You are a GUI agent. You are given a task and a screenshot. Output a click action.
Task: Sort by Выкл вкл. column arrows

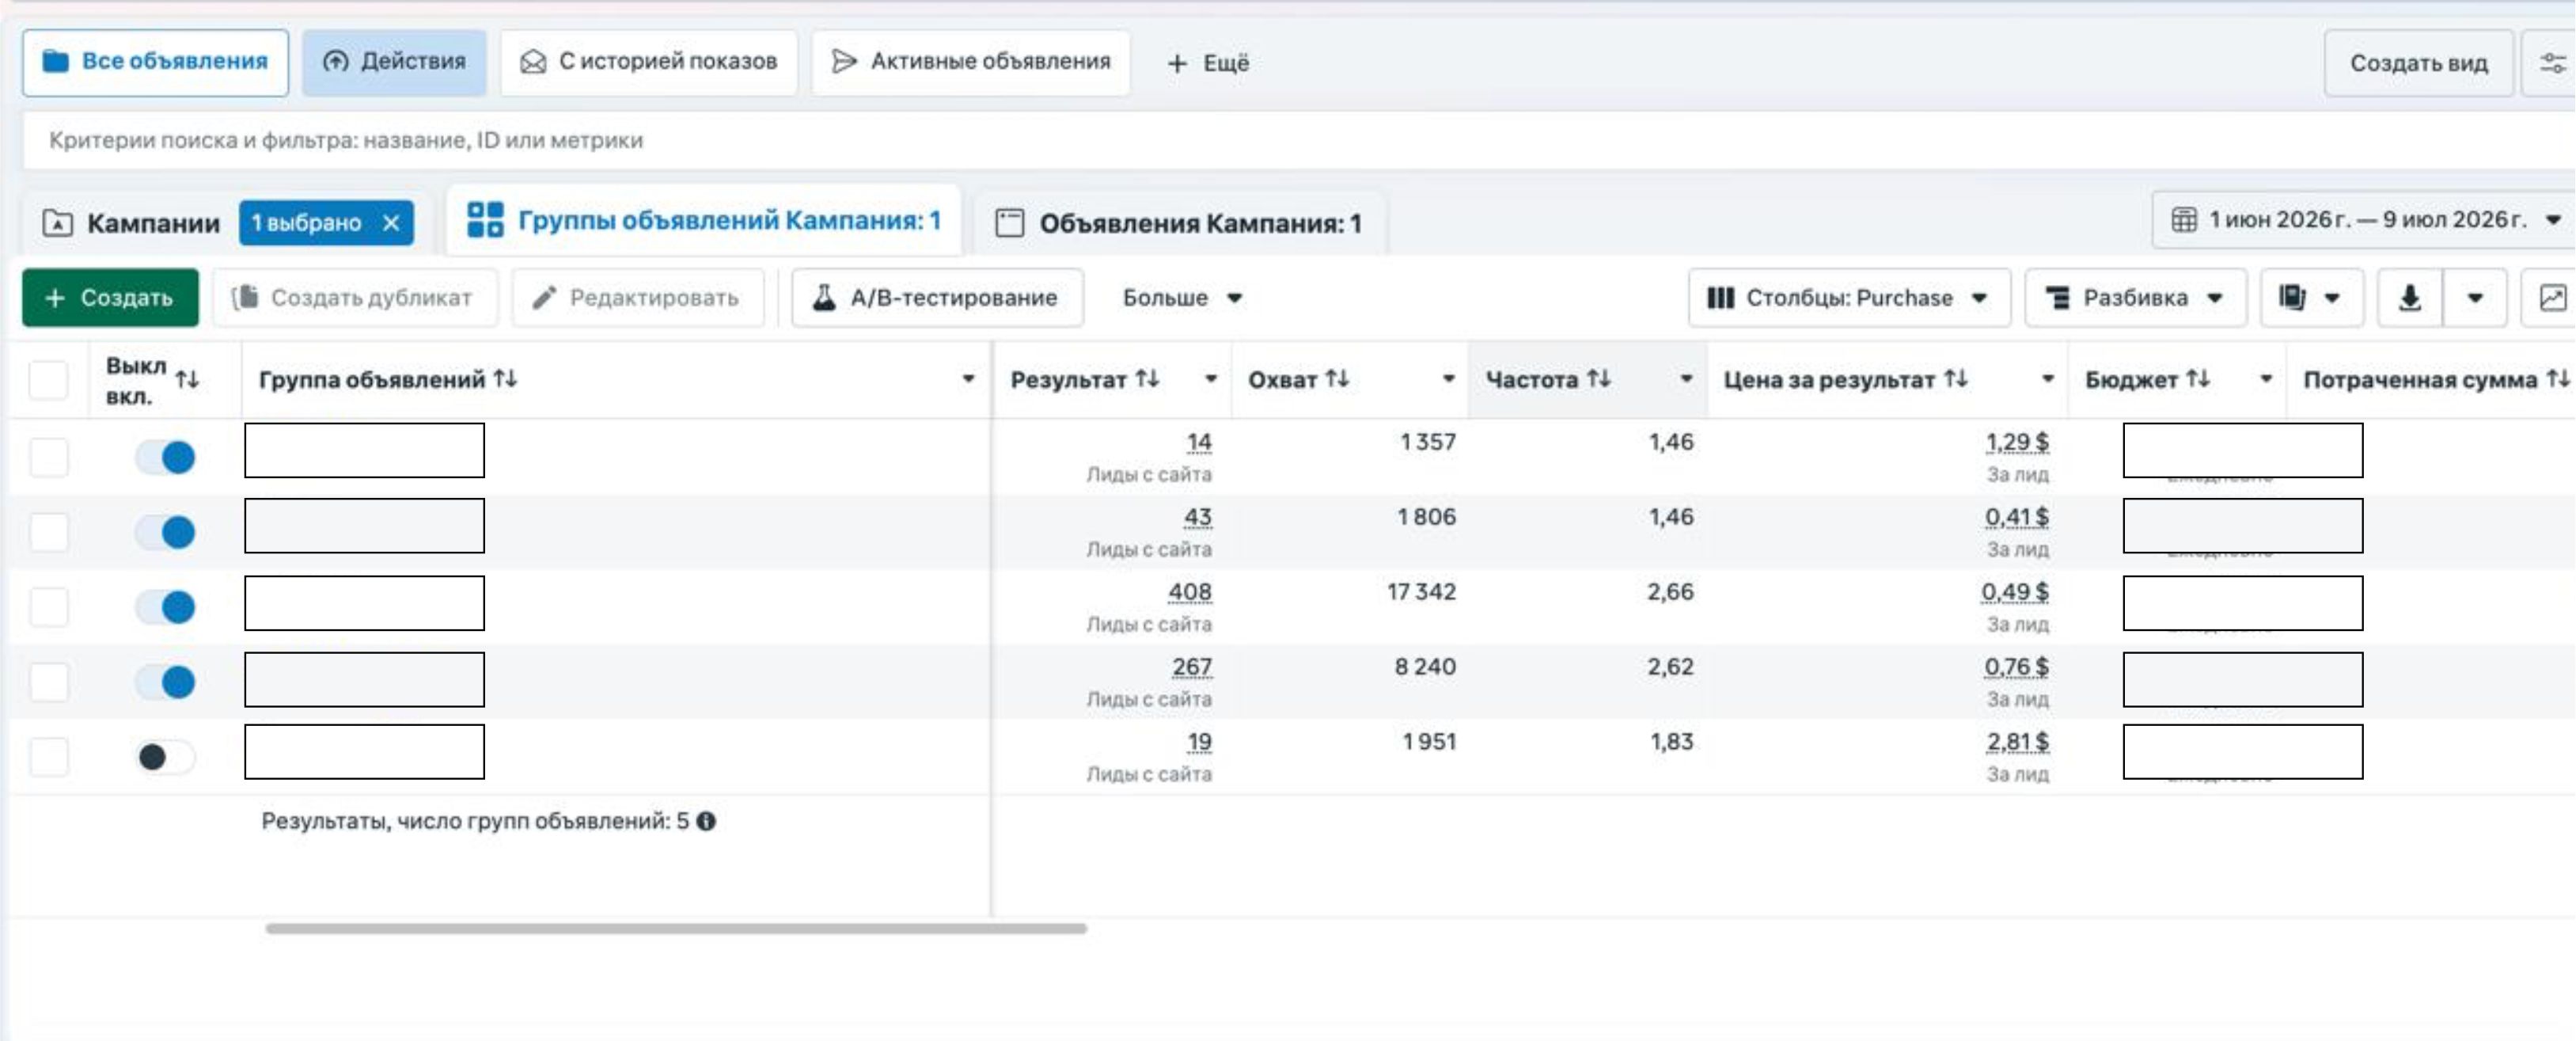point(187,380)
